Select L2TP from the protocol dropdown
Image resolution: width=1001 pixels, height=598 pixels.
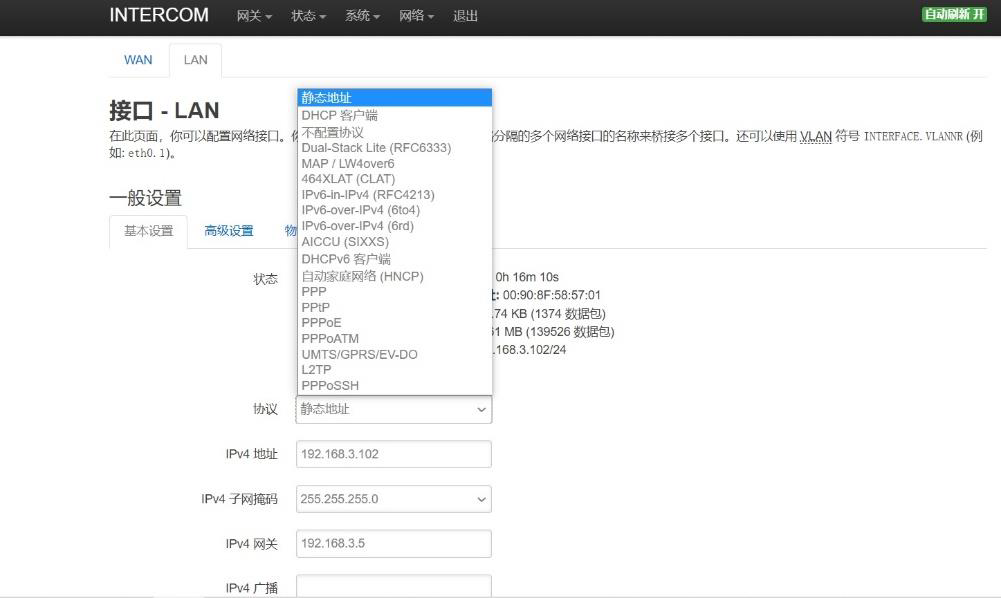[316, 370]
